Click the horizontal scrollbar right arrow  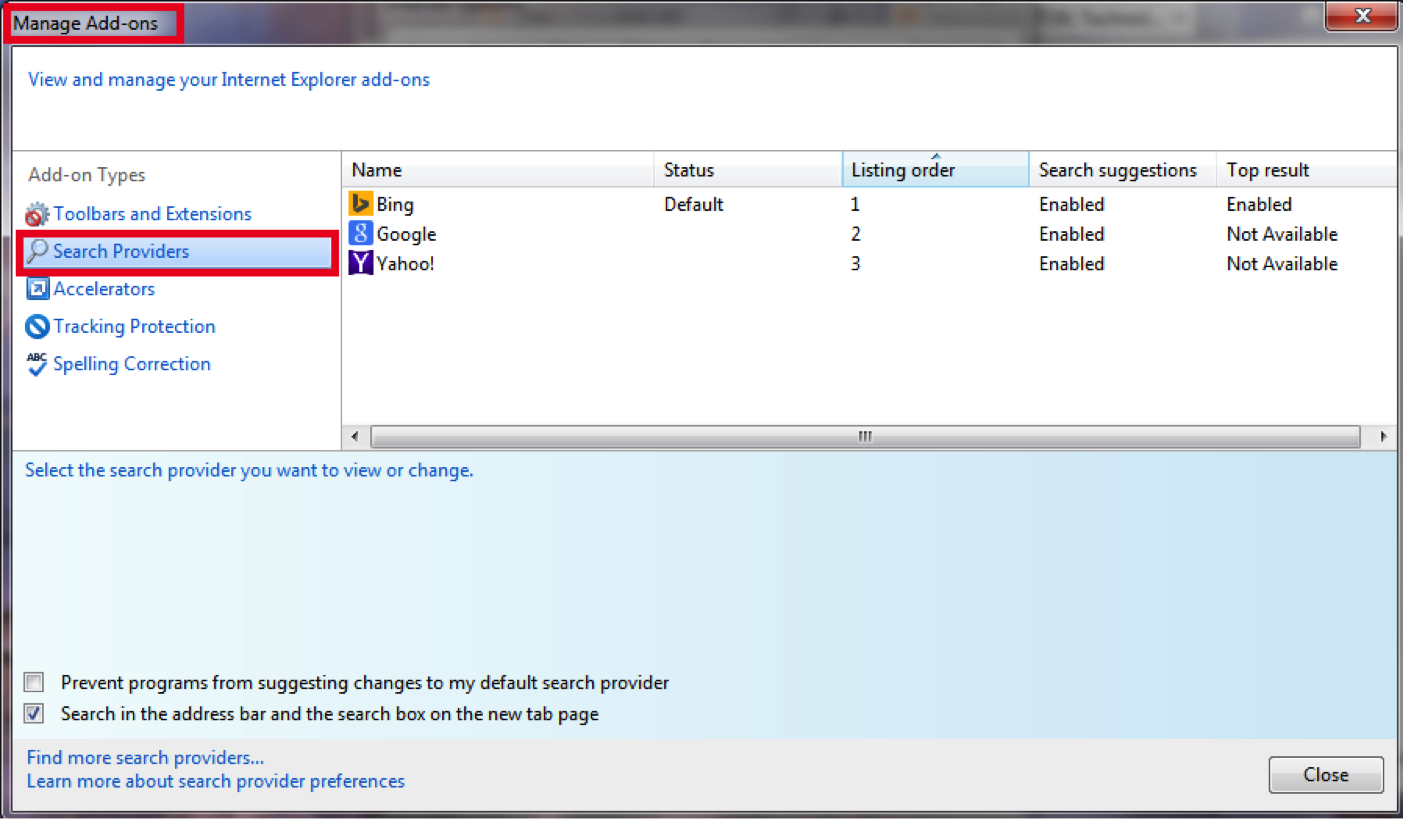click(x=1383, y=437)
